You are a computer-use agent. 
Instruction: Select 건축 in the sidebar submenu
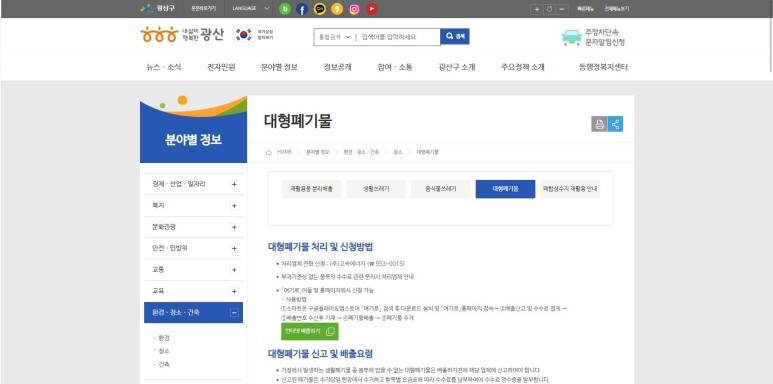coord(164,364)
